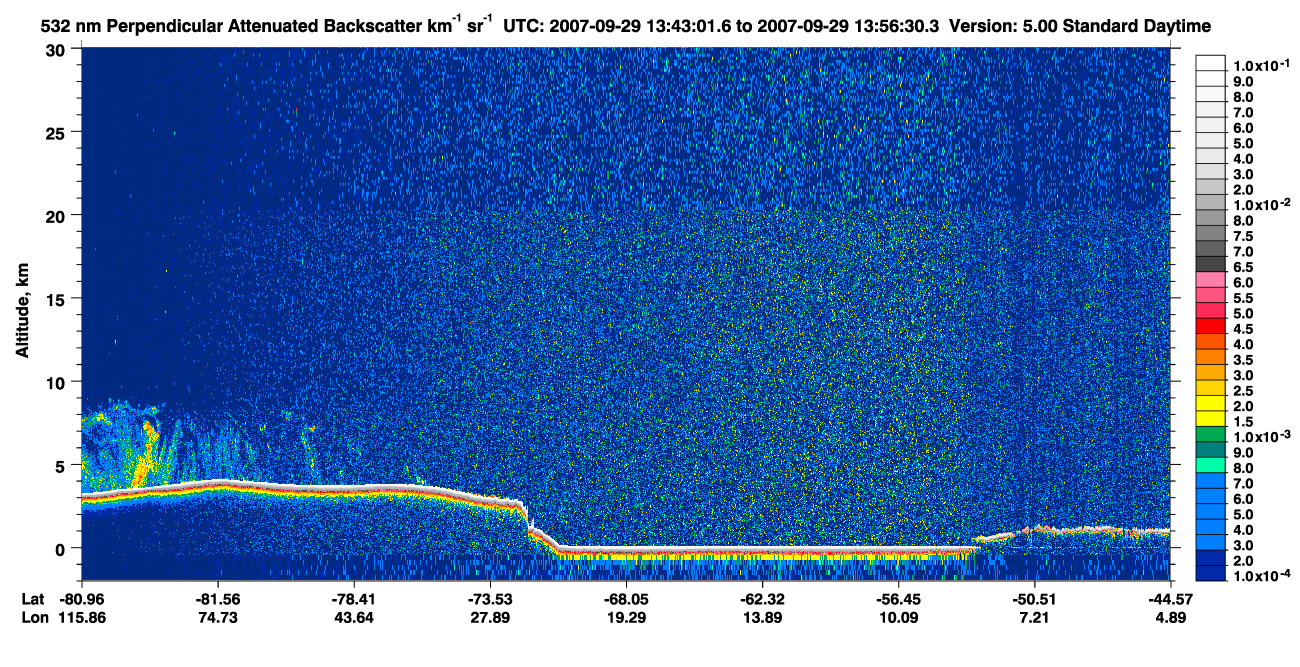Pick the darkest navy swatch above the 1.0x10-4 label
This screenshot has width=1300, height=667.
tap(1210, 573)
